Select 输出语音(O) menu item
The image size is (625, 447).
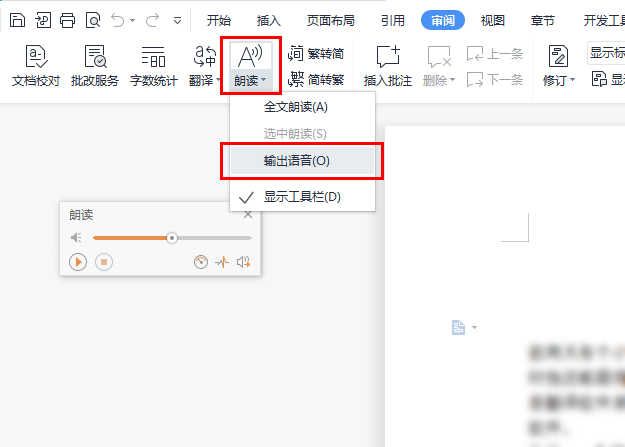302,161
